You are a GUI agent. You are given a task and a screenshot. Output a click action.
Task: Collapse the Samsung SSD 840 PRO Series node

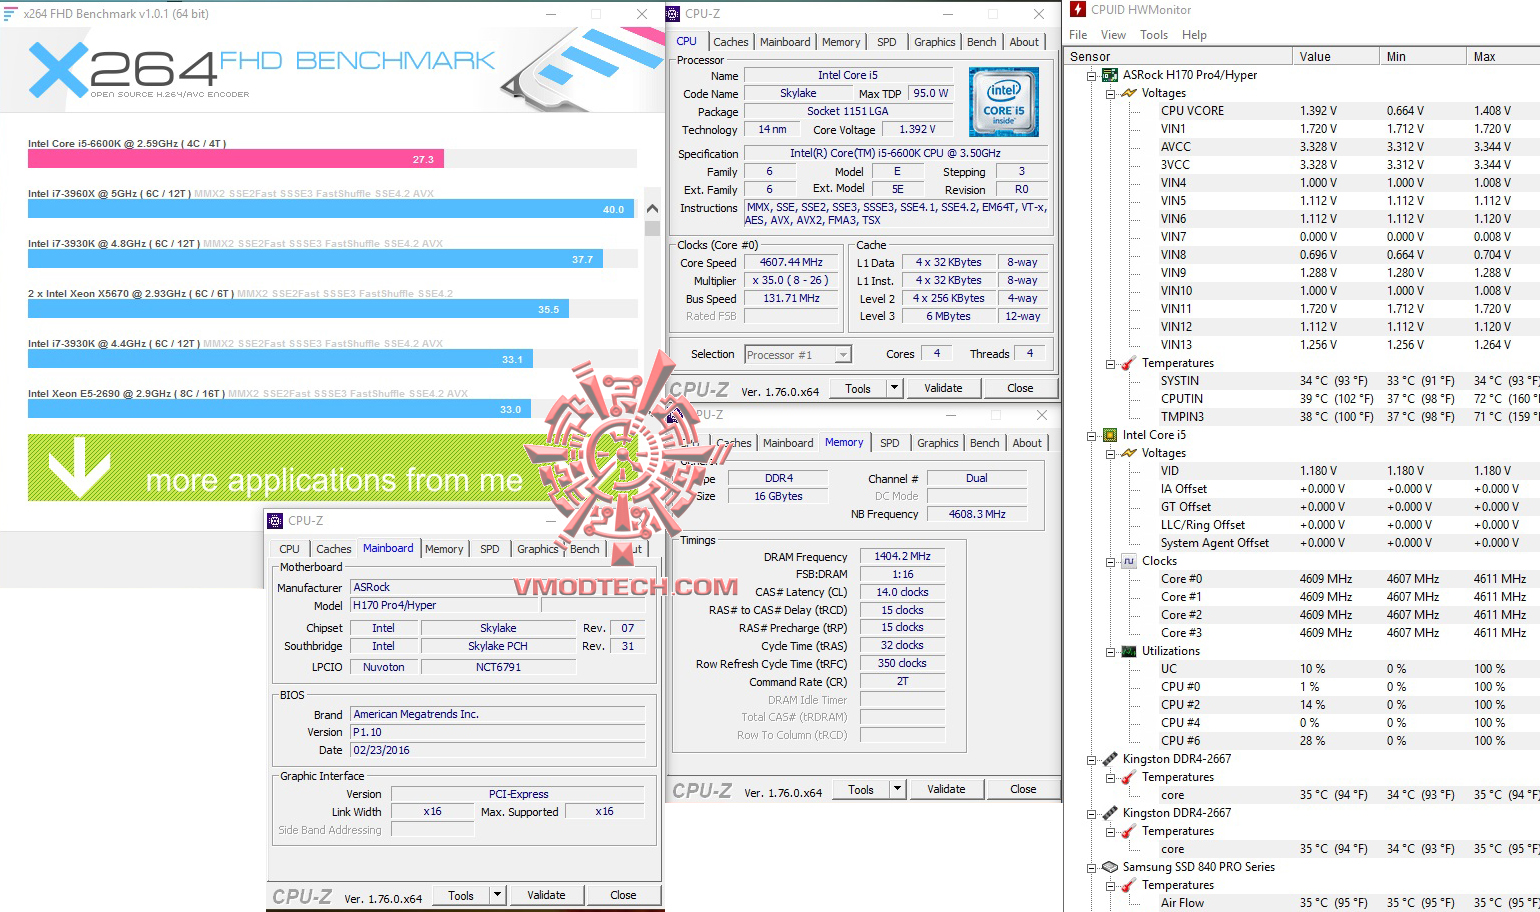point(1092,867)
